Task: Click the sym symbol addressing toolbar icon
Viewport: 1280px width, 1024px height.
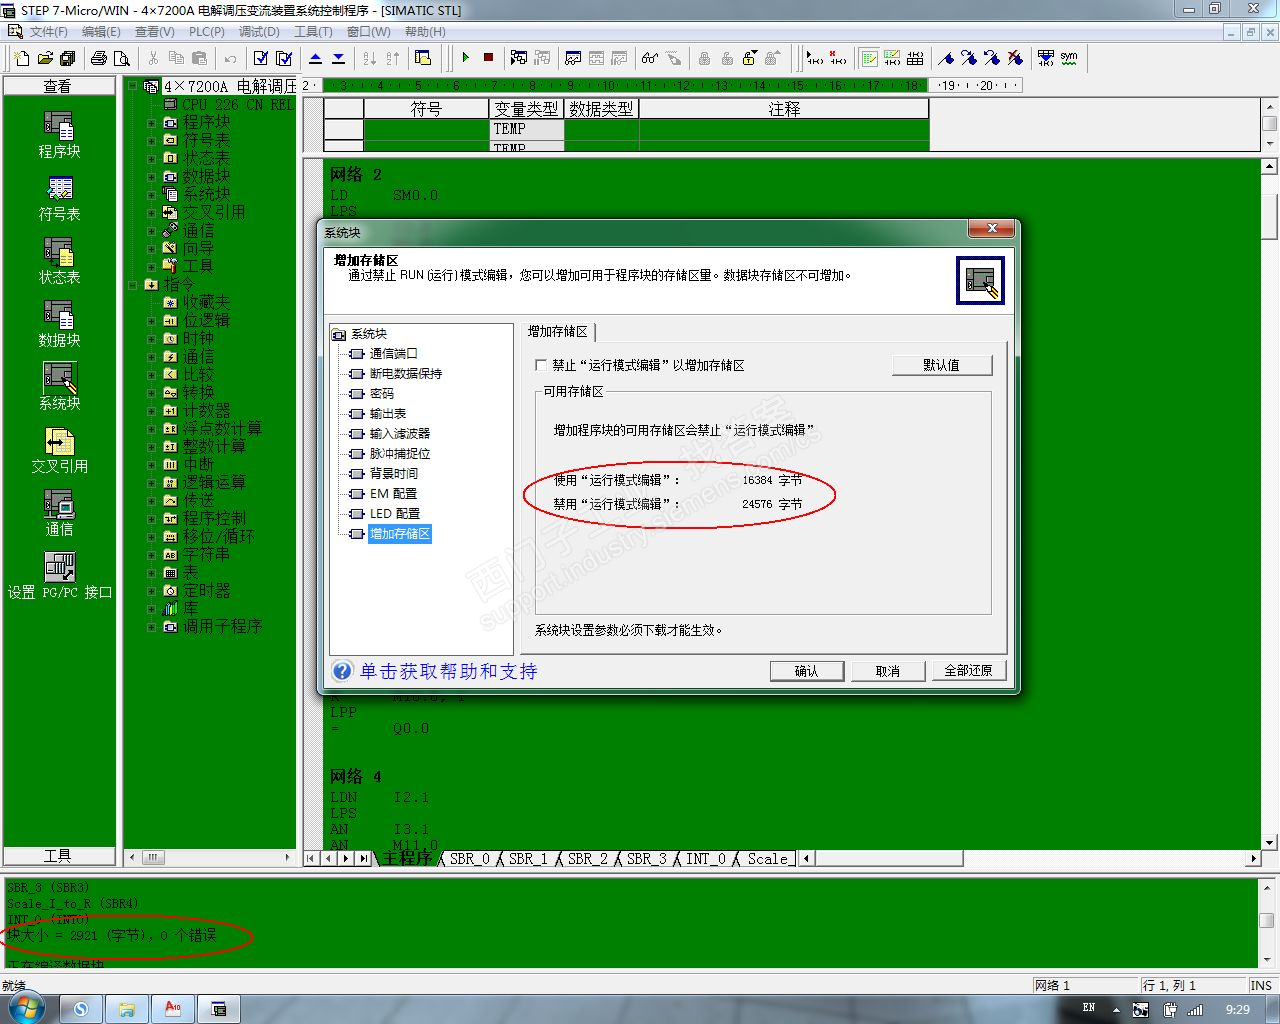Action: pos(1069,58)
